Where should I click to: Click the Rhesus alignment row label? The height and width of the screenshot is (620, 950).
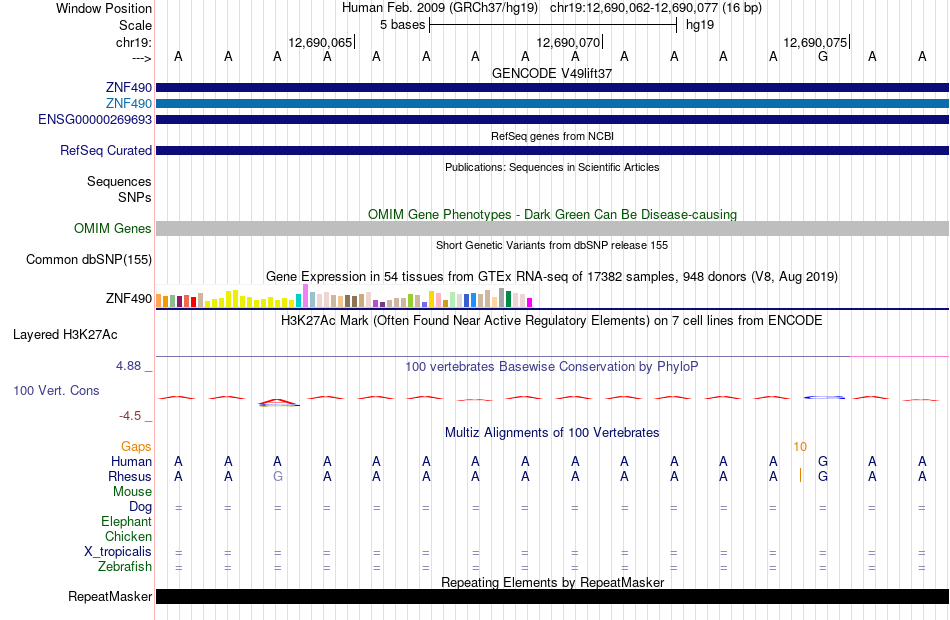(x=130, y=476)
